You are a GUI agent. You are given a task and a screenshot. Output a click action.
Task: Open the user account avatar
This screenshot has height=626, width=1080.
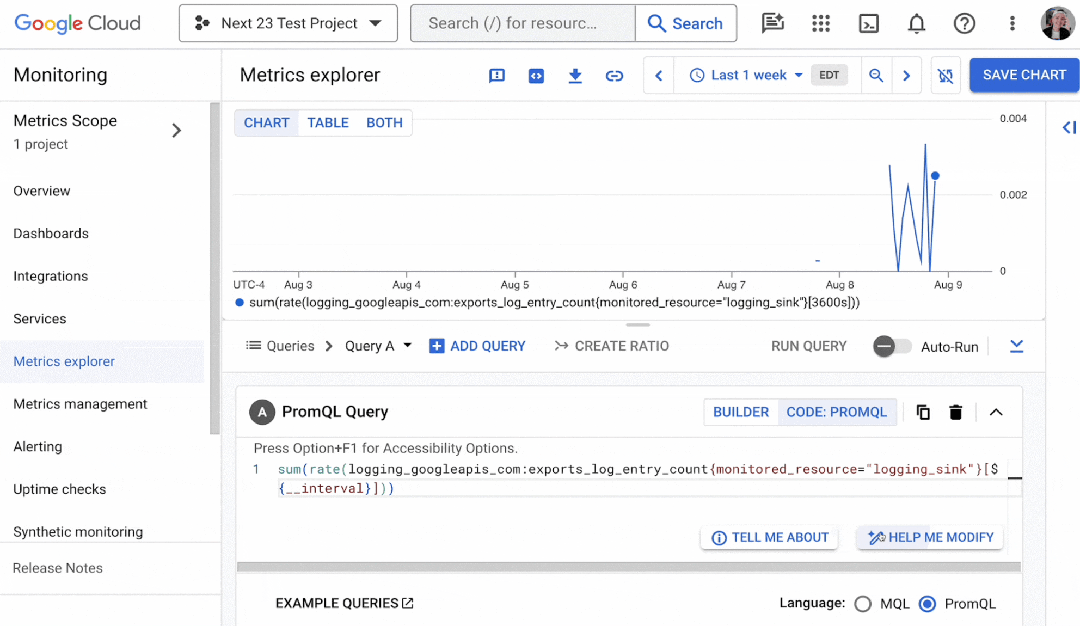1058,23
